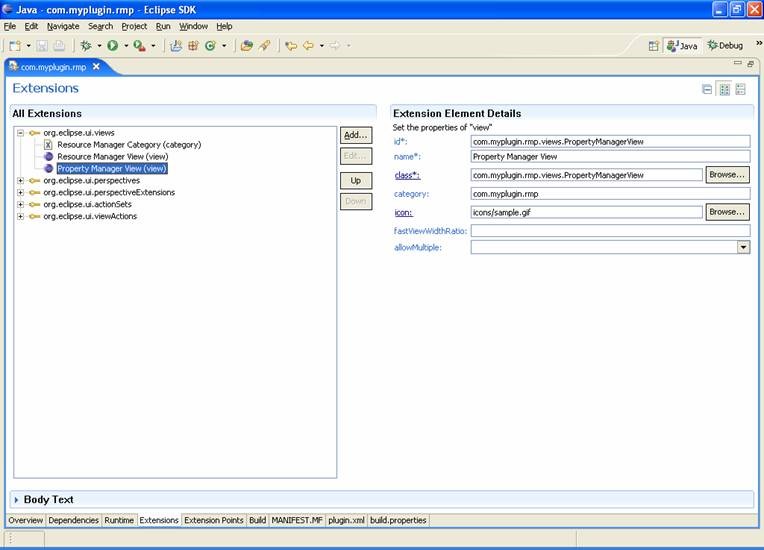
Task: Click Browse... next to class field
Action: [x=727, y=174]
